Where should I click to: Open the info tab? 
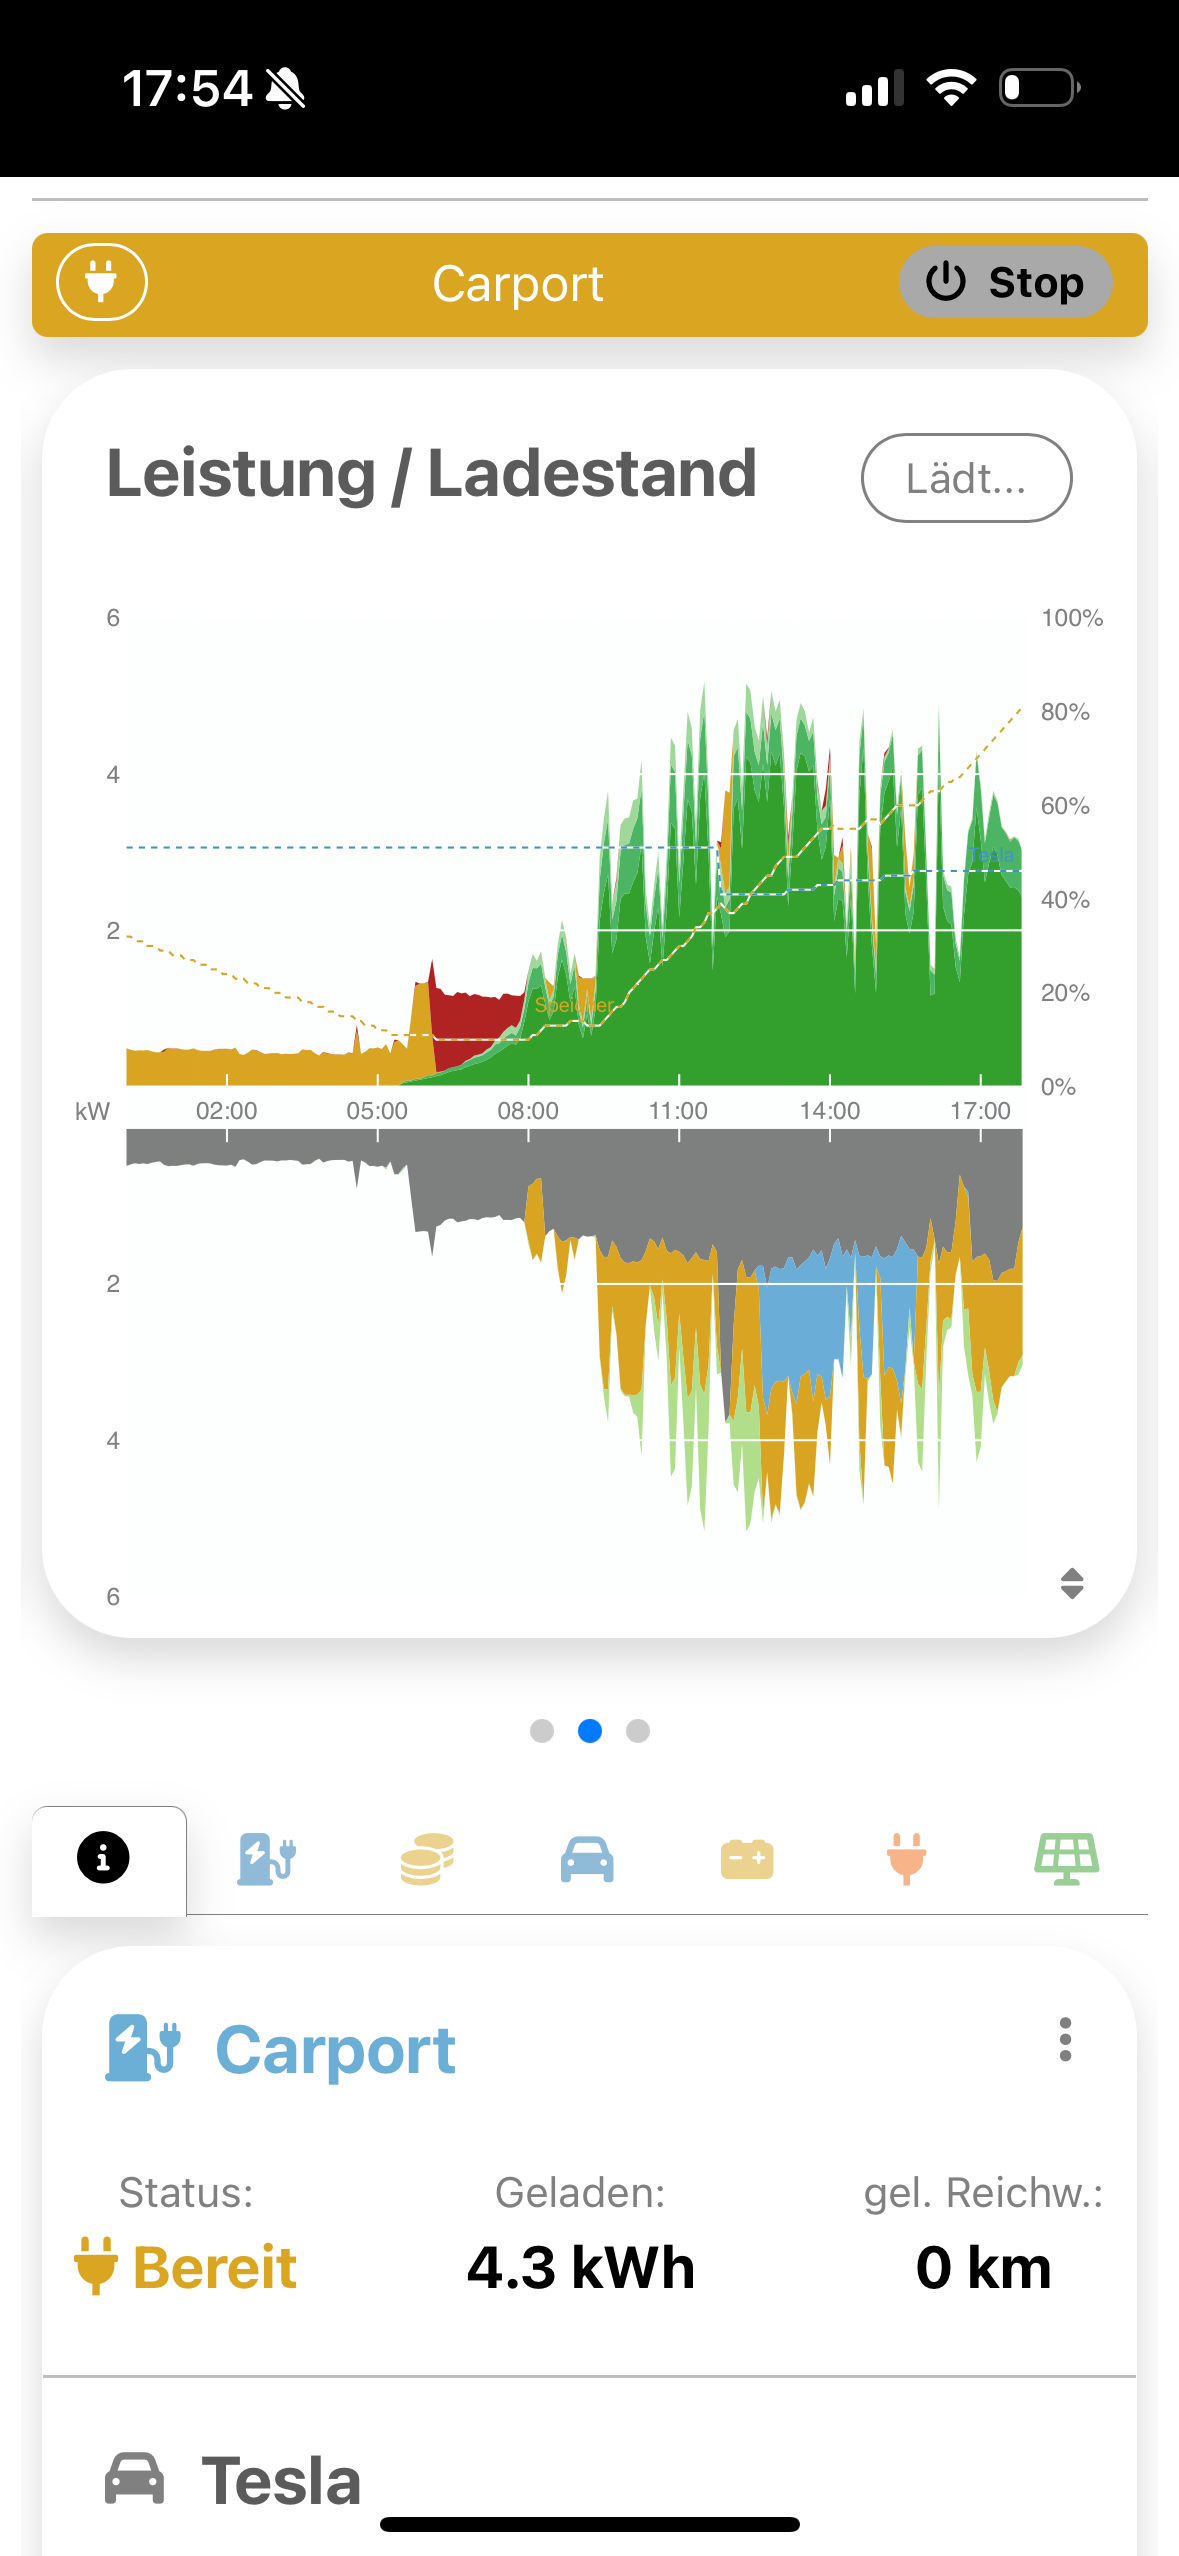point(103,1859)
